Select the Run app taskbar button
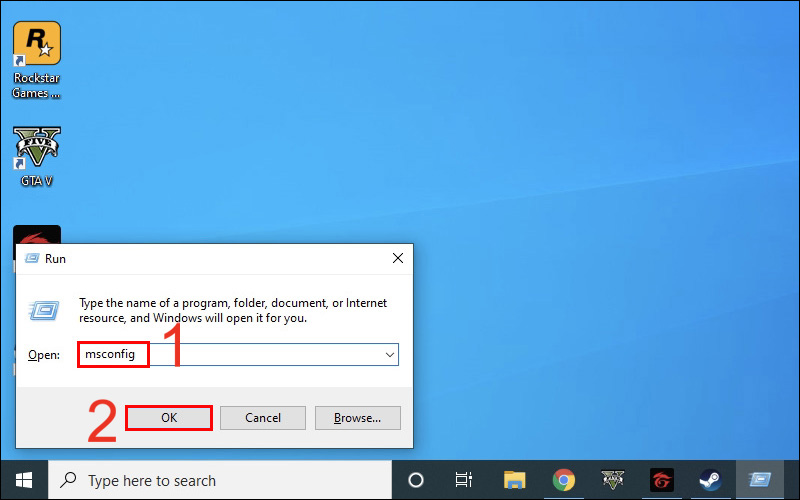Viewport: 800px width, 500px height. point(760,480)
